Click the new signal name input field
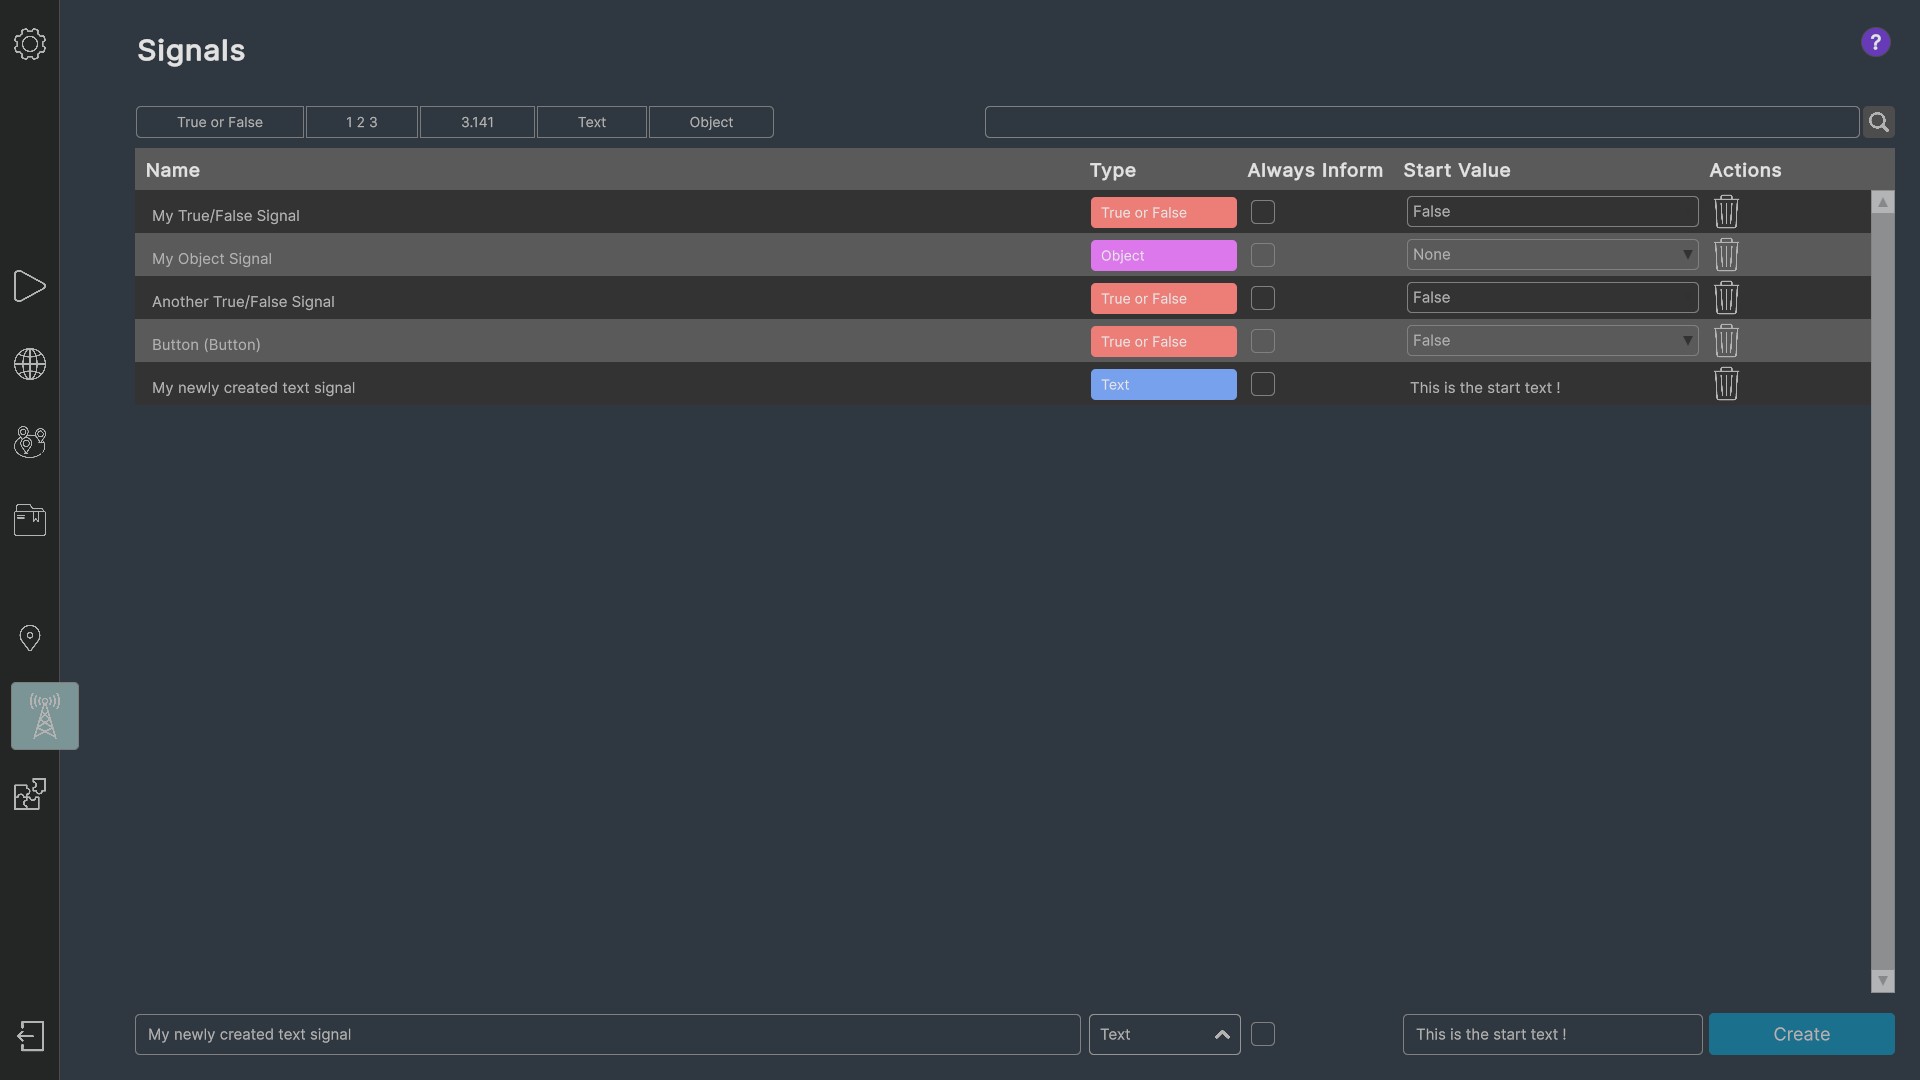The width and height of the screenshot is (1920, 1080). pos(608,1034)
